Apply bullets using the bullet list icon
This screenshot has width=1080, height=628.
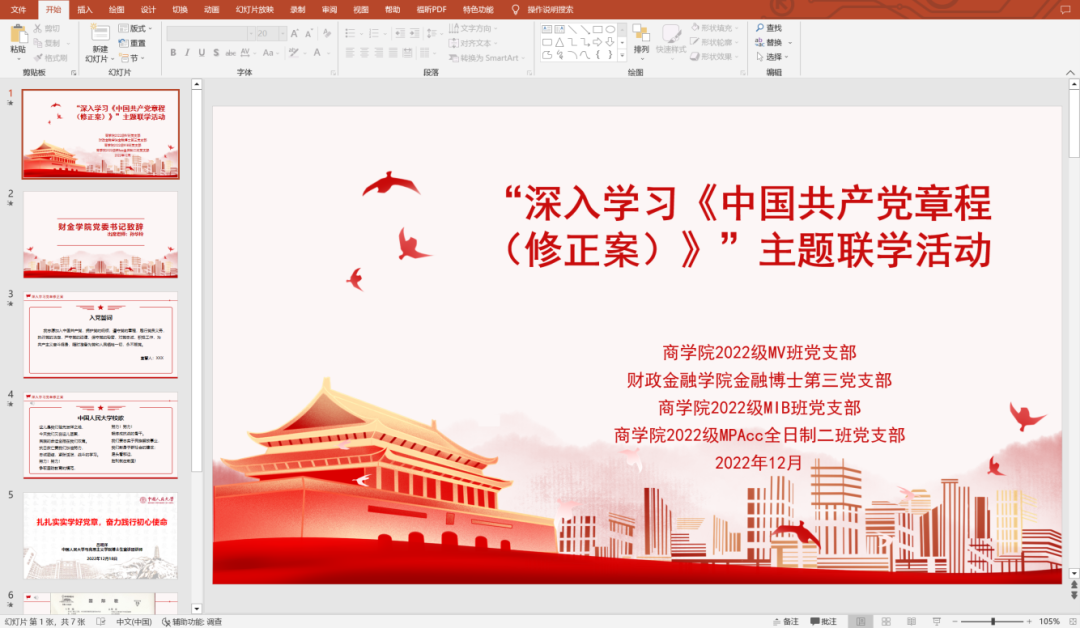[x=349, y=31]
